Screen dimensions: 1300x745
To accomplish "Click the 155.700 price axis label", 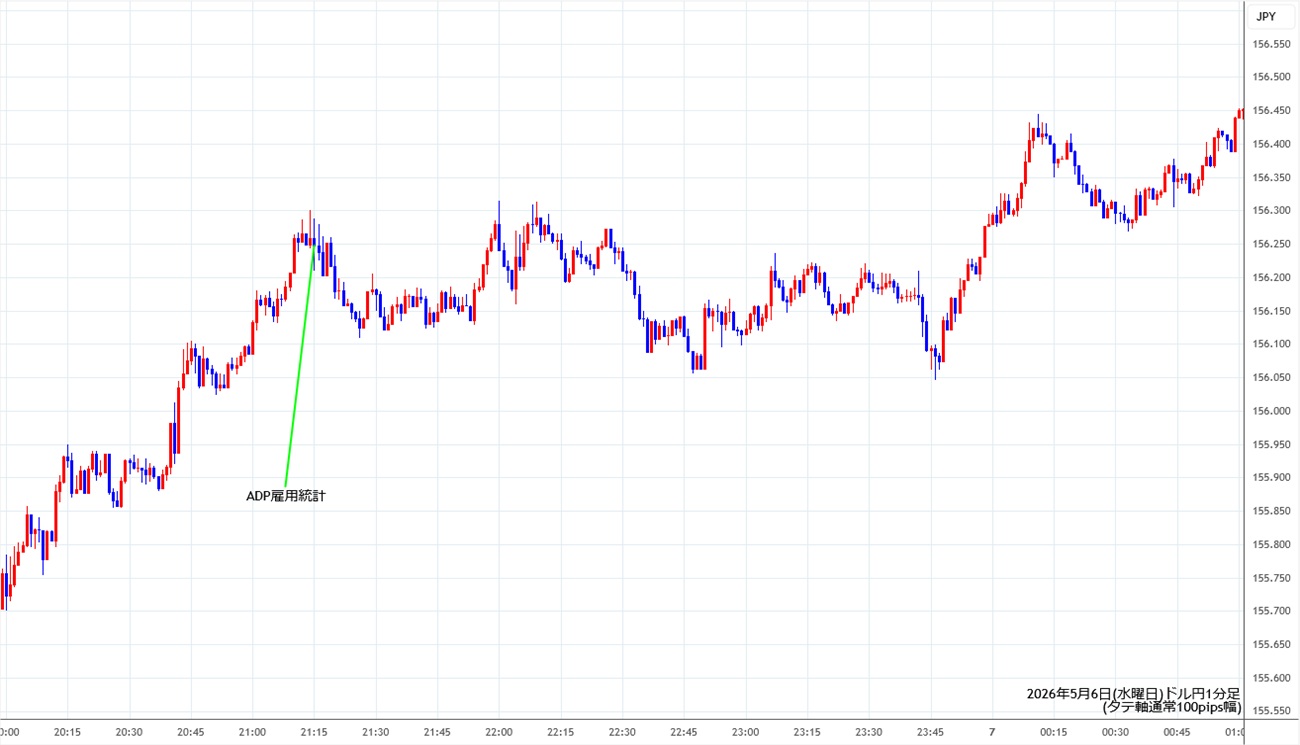I will (x=1272, y=611).
